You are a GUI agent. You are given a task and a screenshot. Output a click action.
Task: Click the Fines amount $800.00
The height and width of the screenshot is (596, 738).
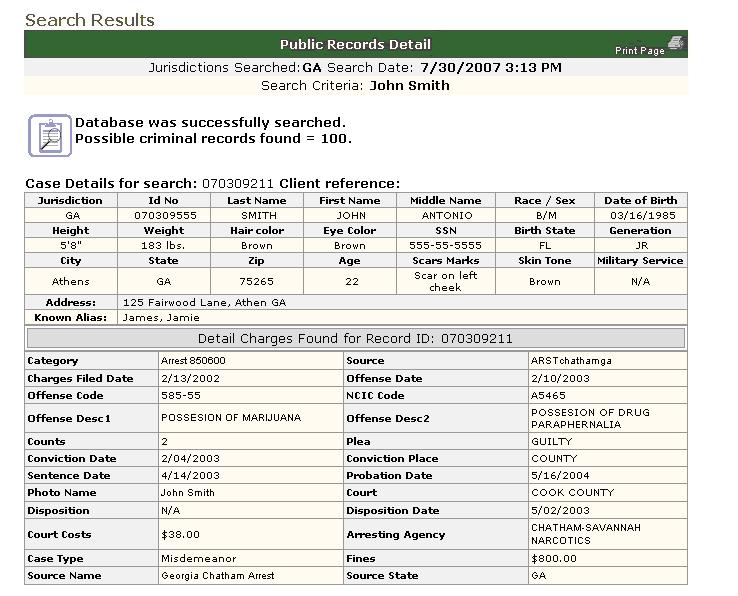click(554, 559)
